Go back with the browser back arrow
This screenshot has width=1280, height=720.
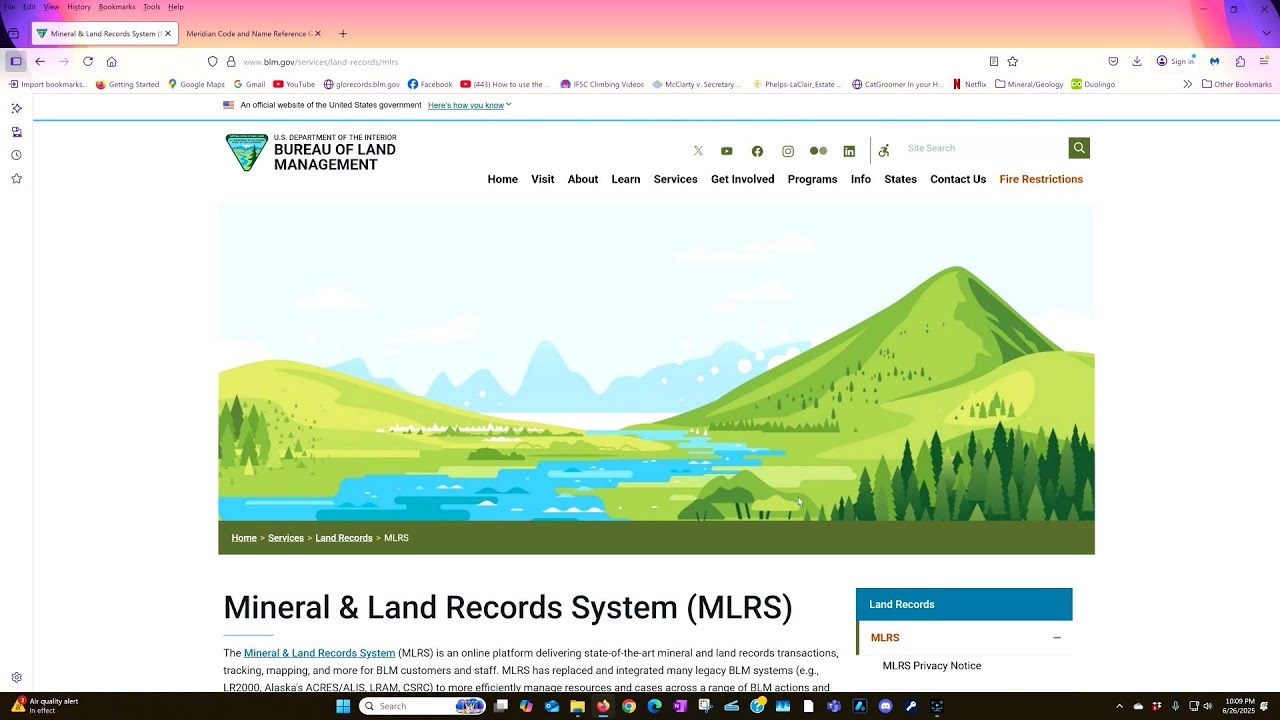click(x=40, y=61)
